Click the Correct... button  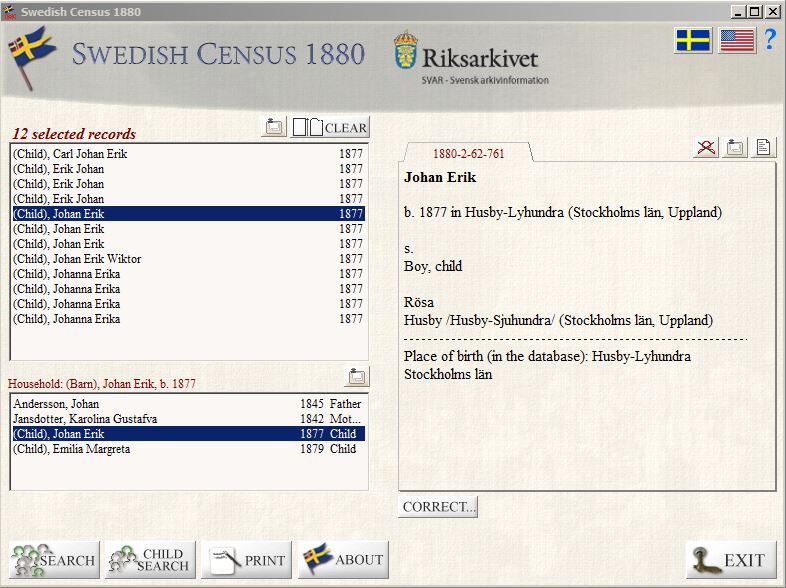point(438,507)
